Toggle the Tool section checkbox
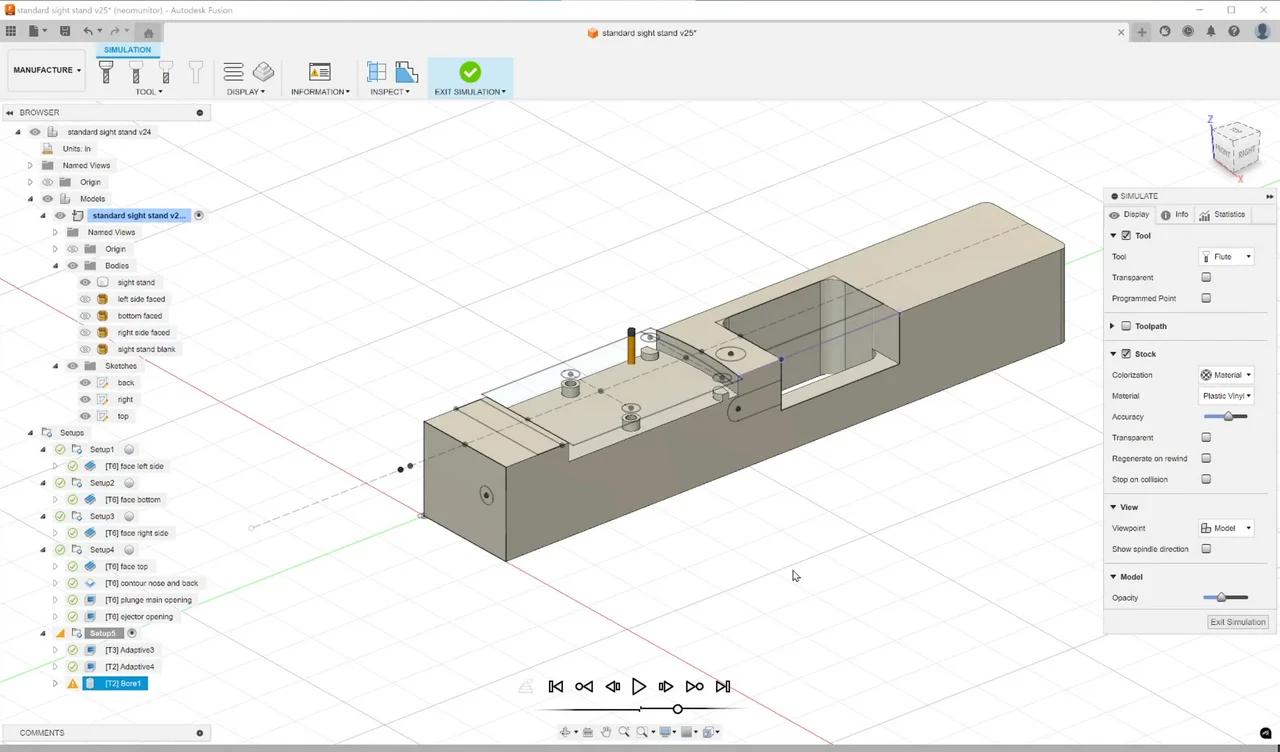 click(1126, 236)
